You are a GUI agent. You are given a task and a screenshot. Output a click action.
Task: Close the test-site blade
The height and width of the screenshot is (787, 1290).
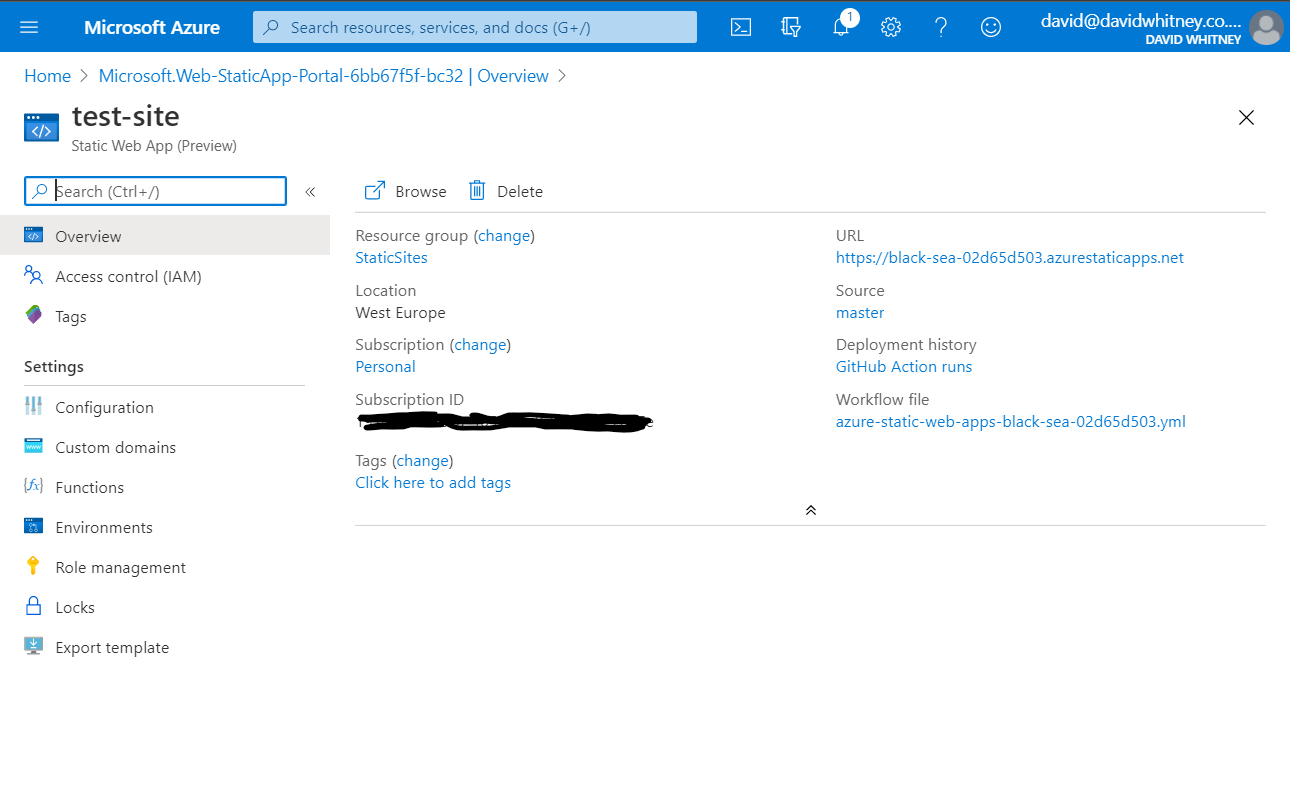[1246, 118]
